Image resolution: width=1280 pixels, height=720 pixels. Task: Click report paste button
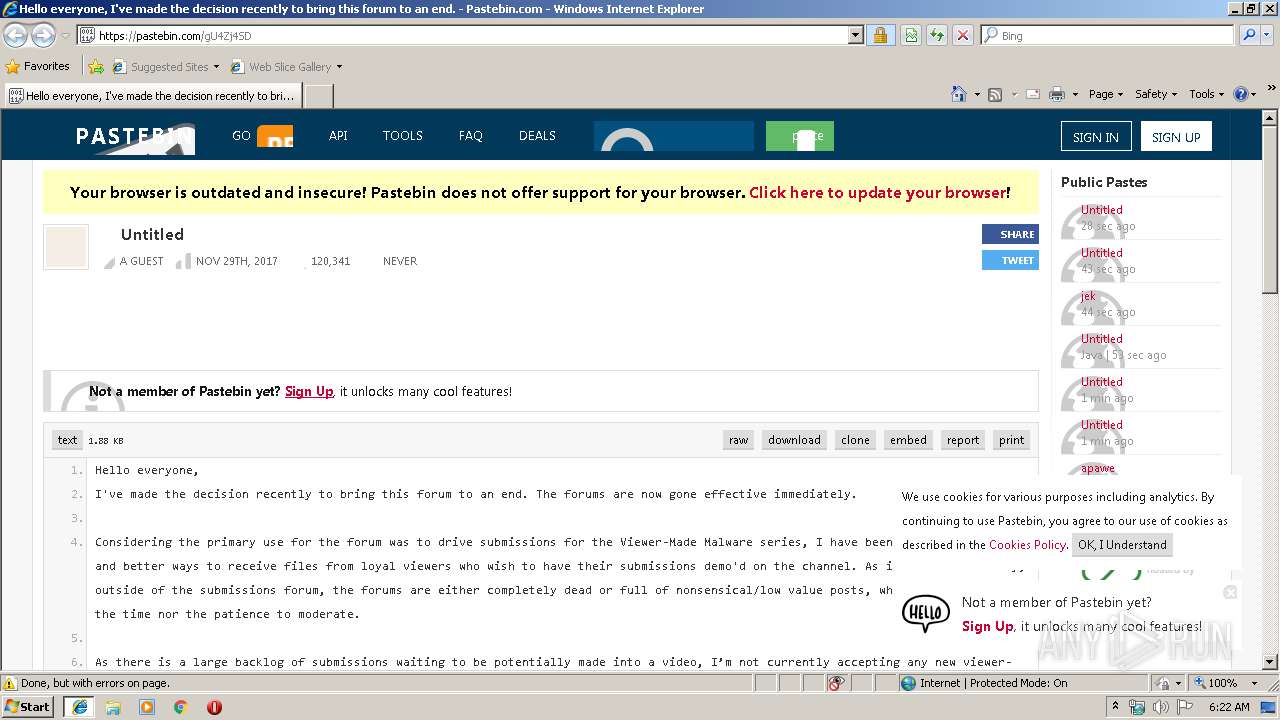(x=963, y=440)
